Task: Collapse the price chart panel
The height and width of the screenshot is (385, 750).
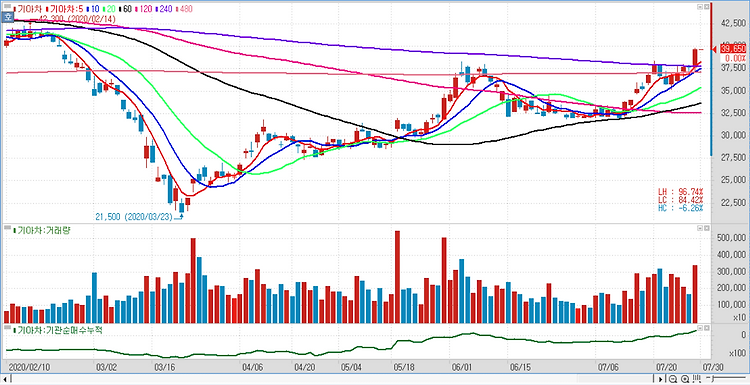Action: [700, 7]
